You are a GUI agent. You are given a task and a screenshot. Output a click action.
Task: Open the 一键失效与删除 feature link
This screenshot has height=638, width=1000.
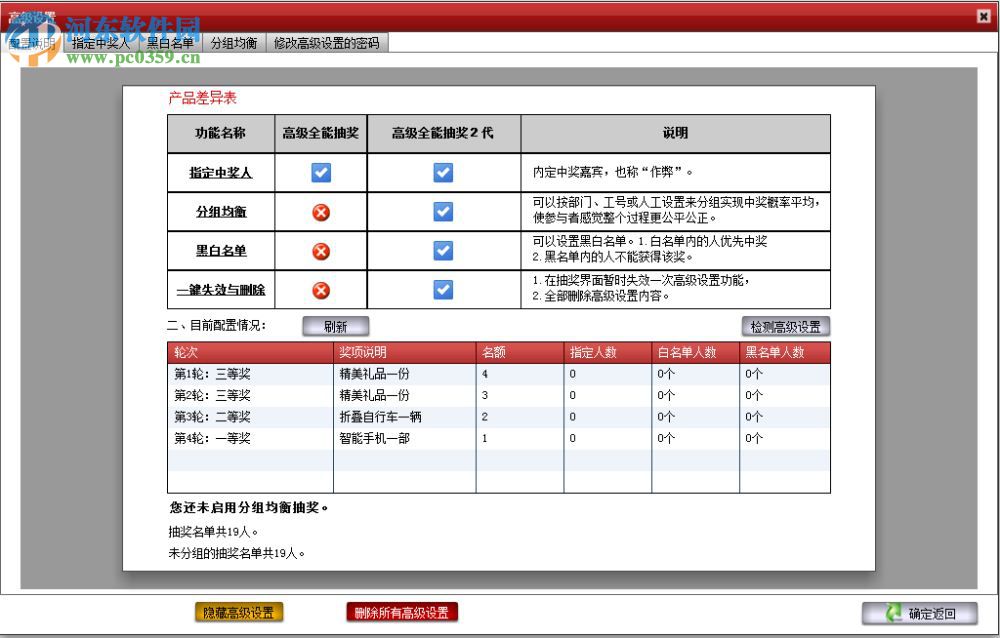click(x=220, y=290)
